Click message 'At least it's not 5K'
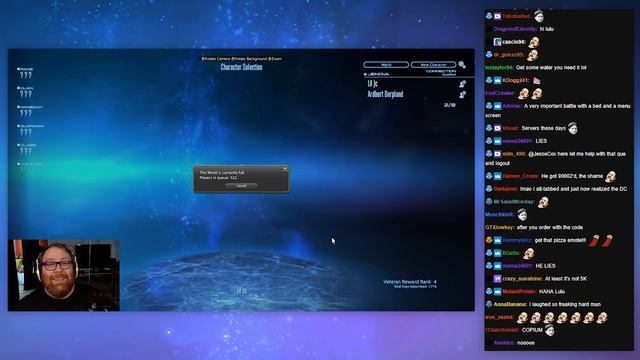The width and height of the screenshot is (640, 360). click(566, 279)
